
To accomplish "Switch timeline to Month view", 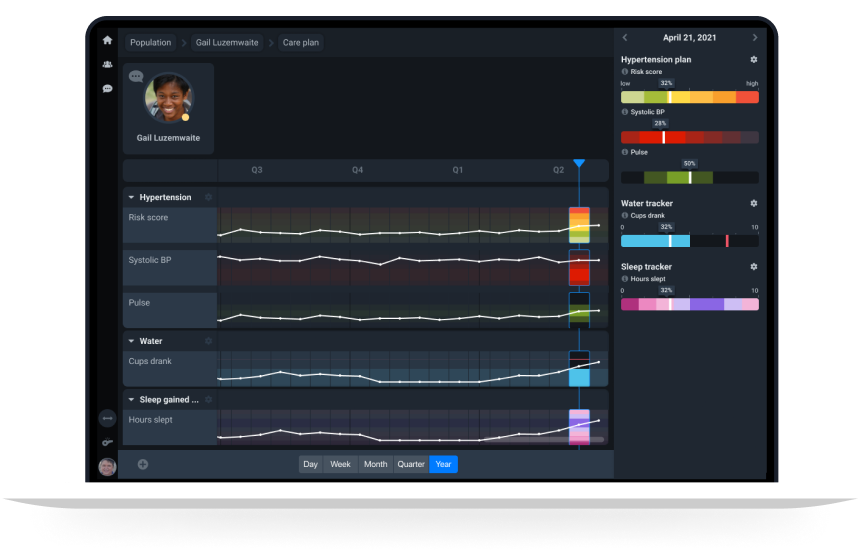I will [x=375, y=464].
